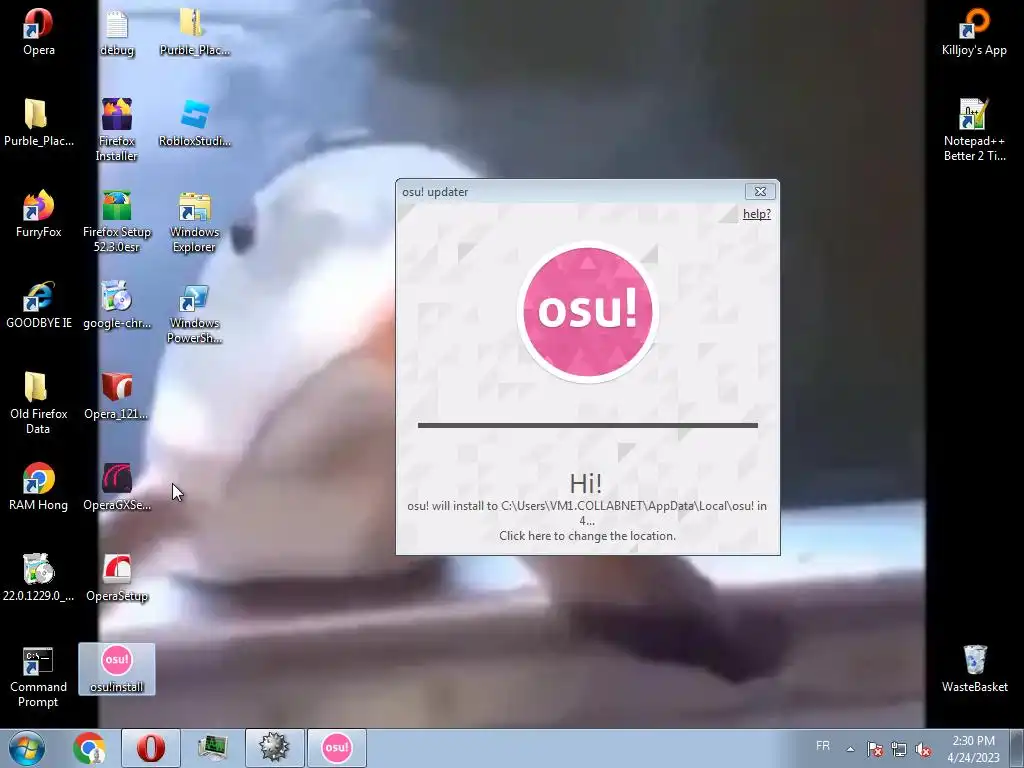
Task: Close the osu! updater window
Action: (760, 191)
